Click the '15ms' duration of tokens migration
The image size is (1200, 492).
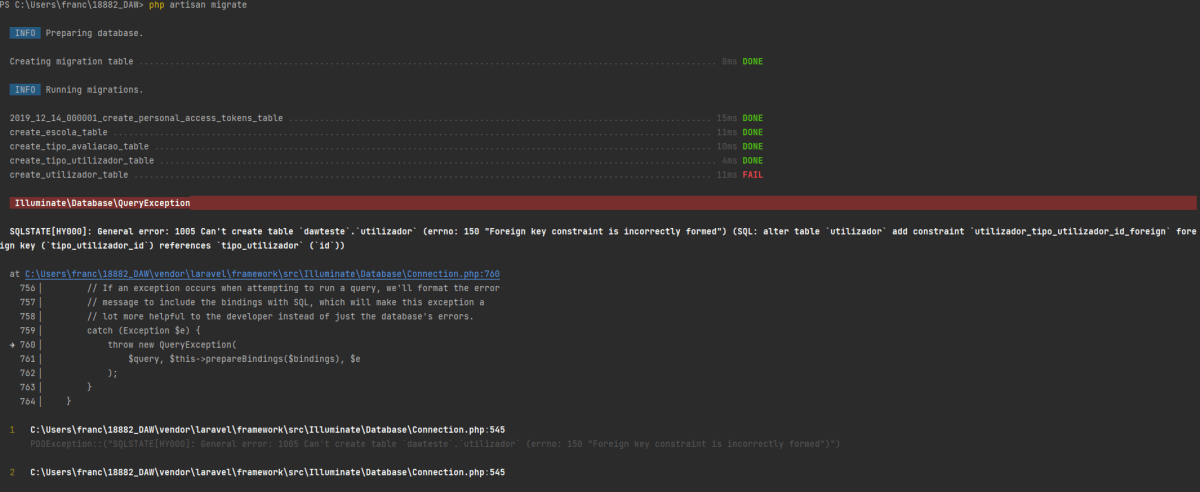coord(727,118)
